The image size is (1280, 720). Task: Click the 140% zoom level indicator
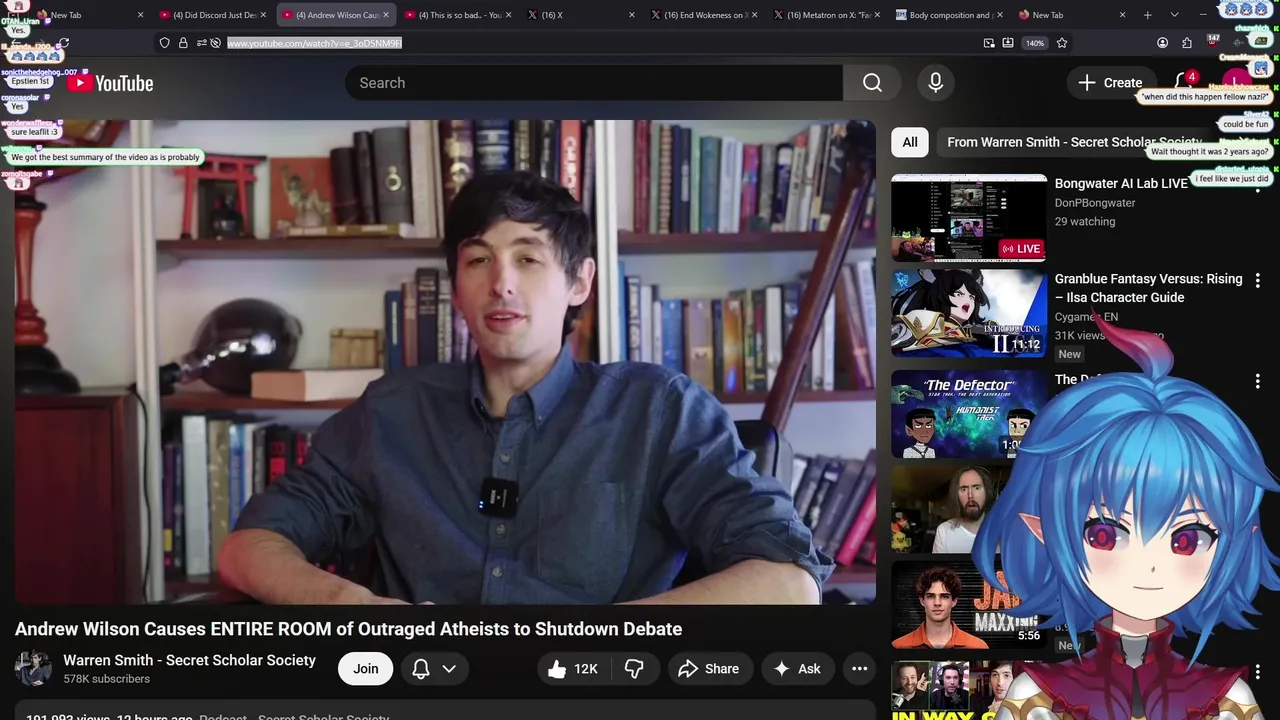(x=1035, y=43)
